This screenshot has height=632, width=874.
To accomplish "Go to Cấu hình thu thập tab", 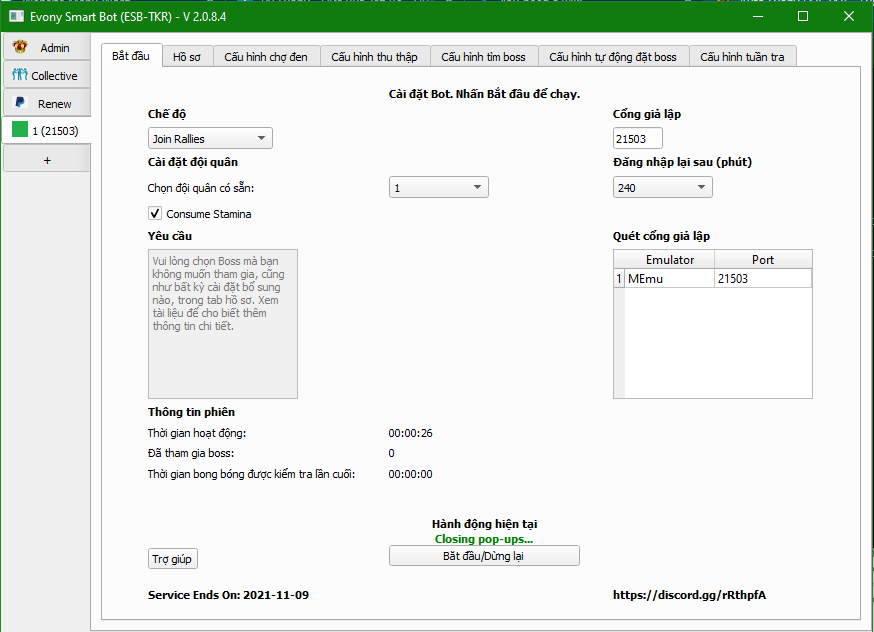I will [x=375, y=57].
